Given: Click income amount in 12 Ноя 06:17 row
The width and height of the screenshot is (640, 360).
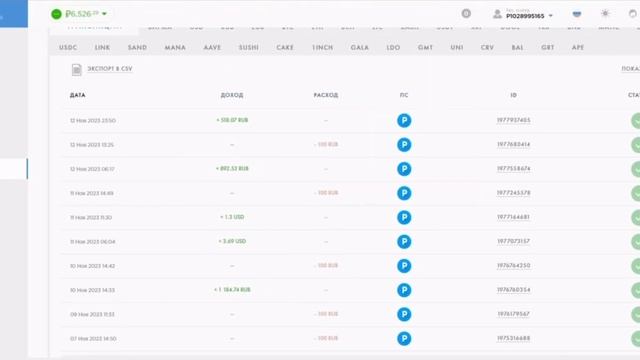Looking at the screenshot, I should coord(232,169).
